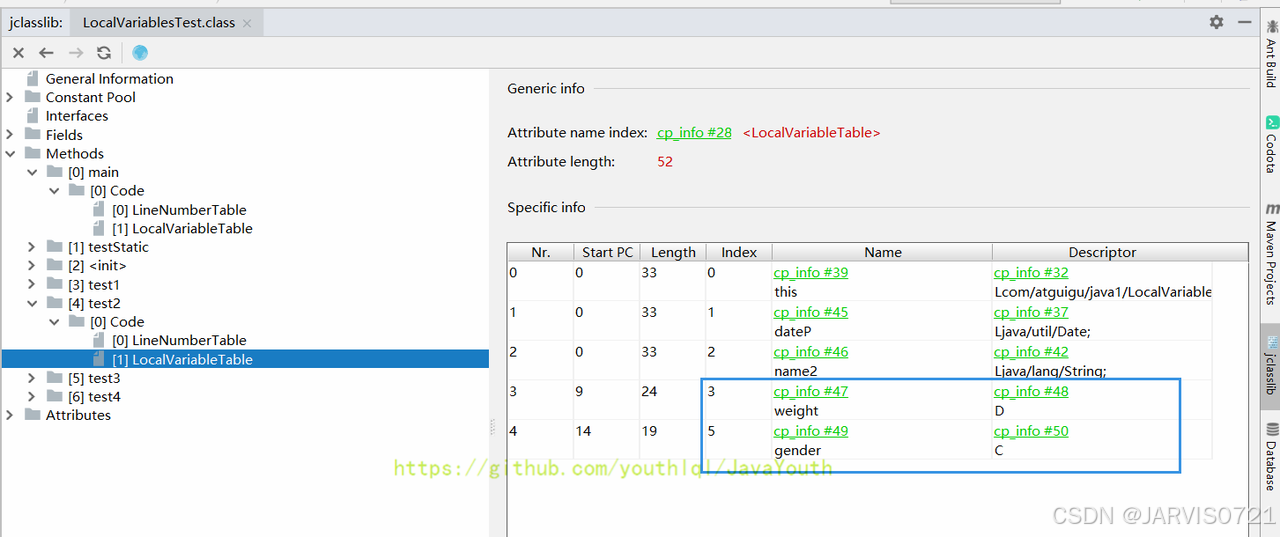Follow the cp_info #39 link for 'this'
The height and width of the screenshot is (537, 1280).
click(811, 272)
